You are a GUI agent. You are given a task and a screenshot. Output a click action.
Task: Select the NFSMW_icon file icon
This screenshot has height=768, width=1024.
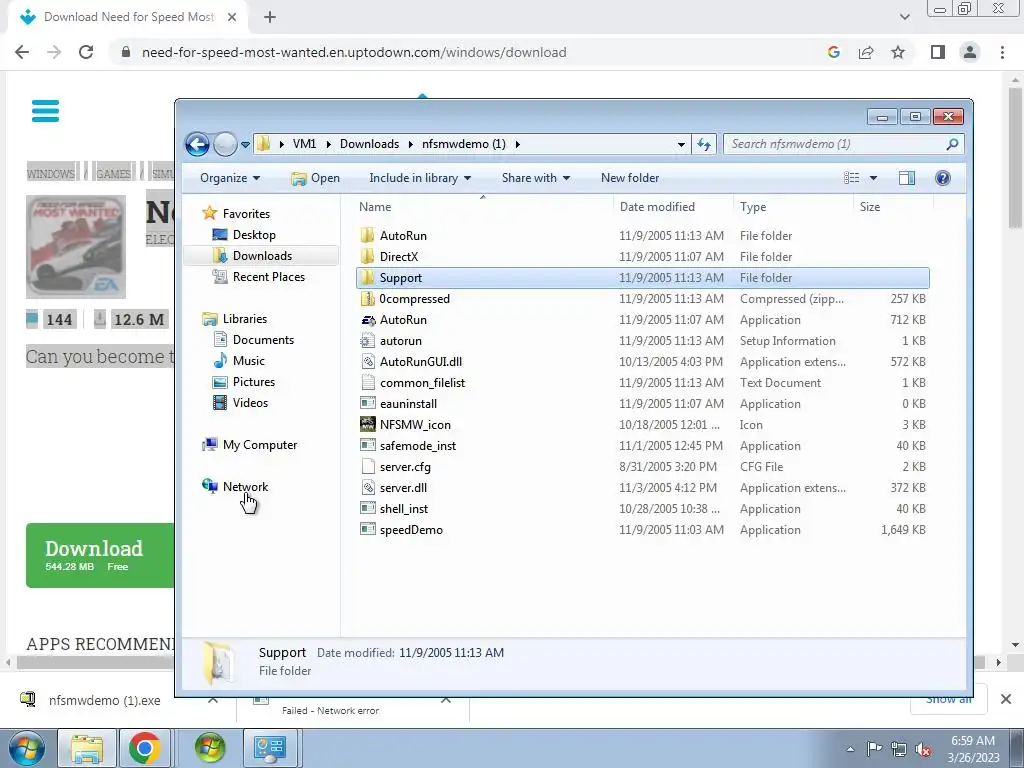point(368,424)
